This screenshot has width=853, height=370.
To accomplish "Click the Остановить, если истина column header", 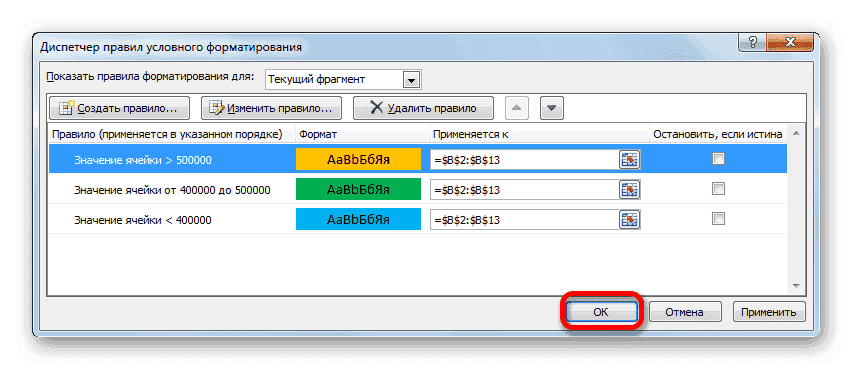I will 718,134.
